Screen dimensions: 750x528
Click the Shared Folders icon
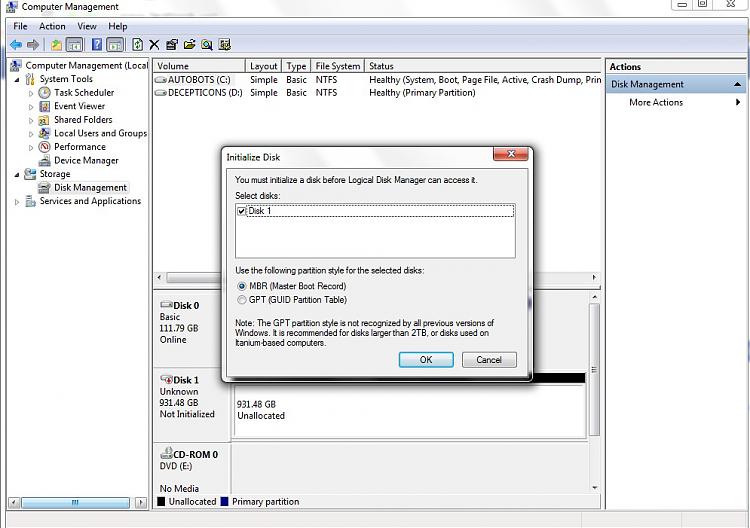click(x=44, y=120)
